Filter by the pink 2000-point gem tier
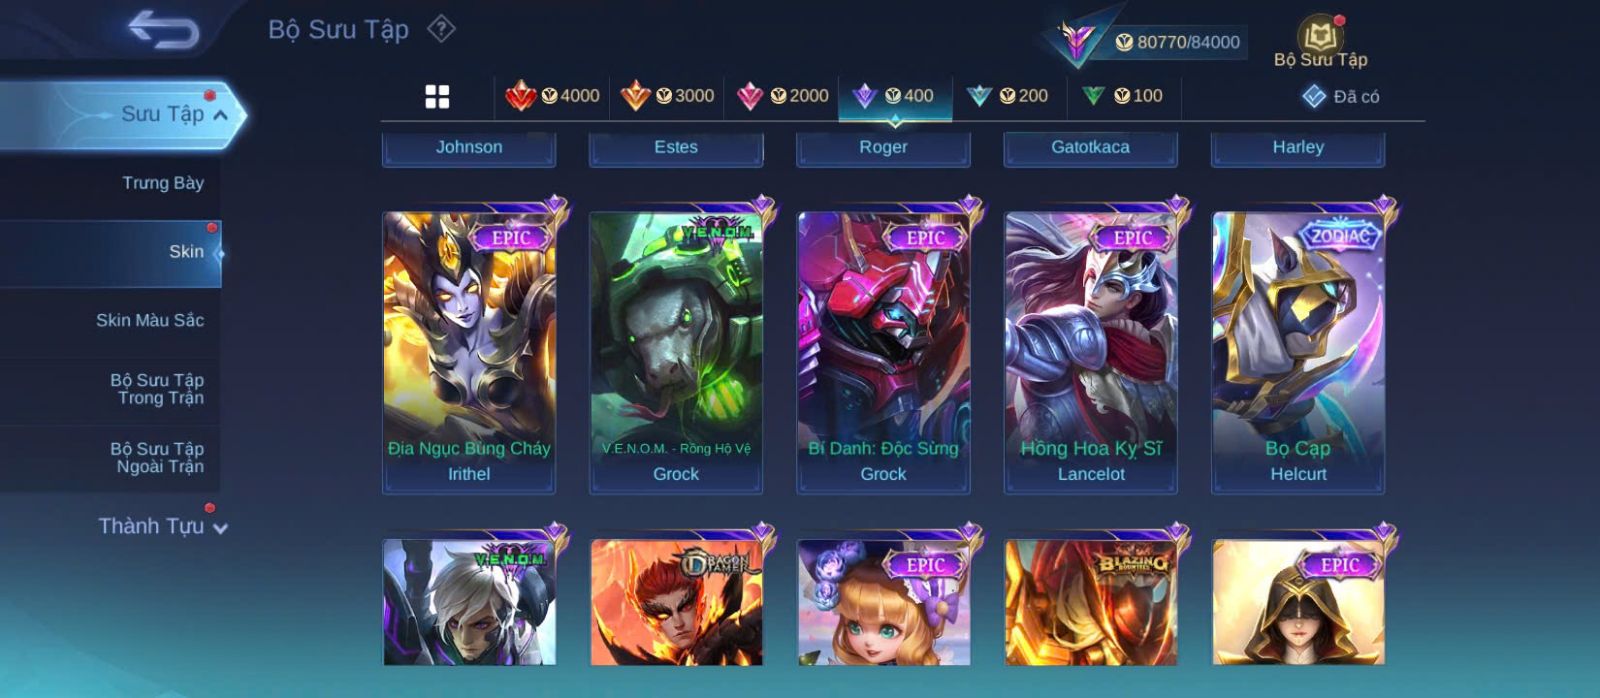The width and height of the screenshot is (1600, 698). (782, 96)
